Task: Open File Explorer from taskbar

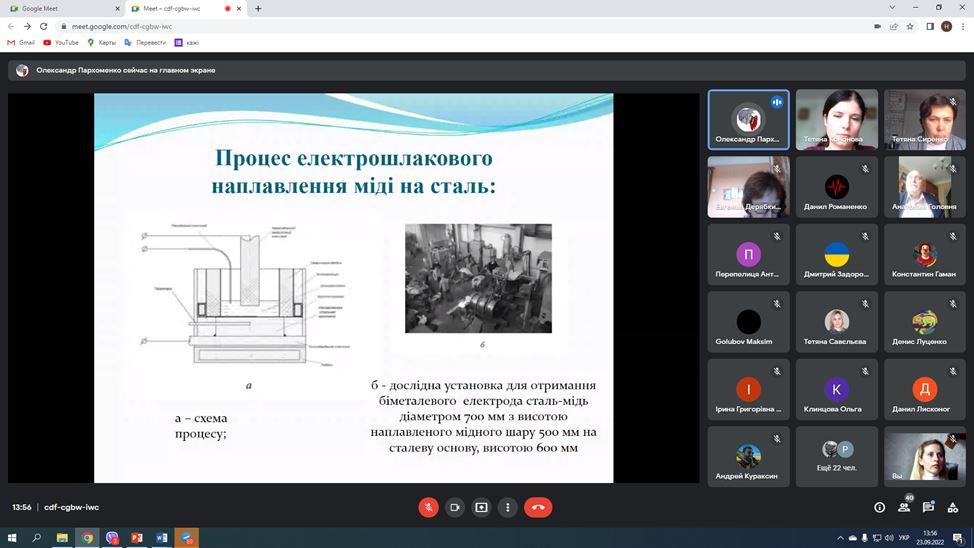Action: coord(62,537)
